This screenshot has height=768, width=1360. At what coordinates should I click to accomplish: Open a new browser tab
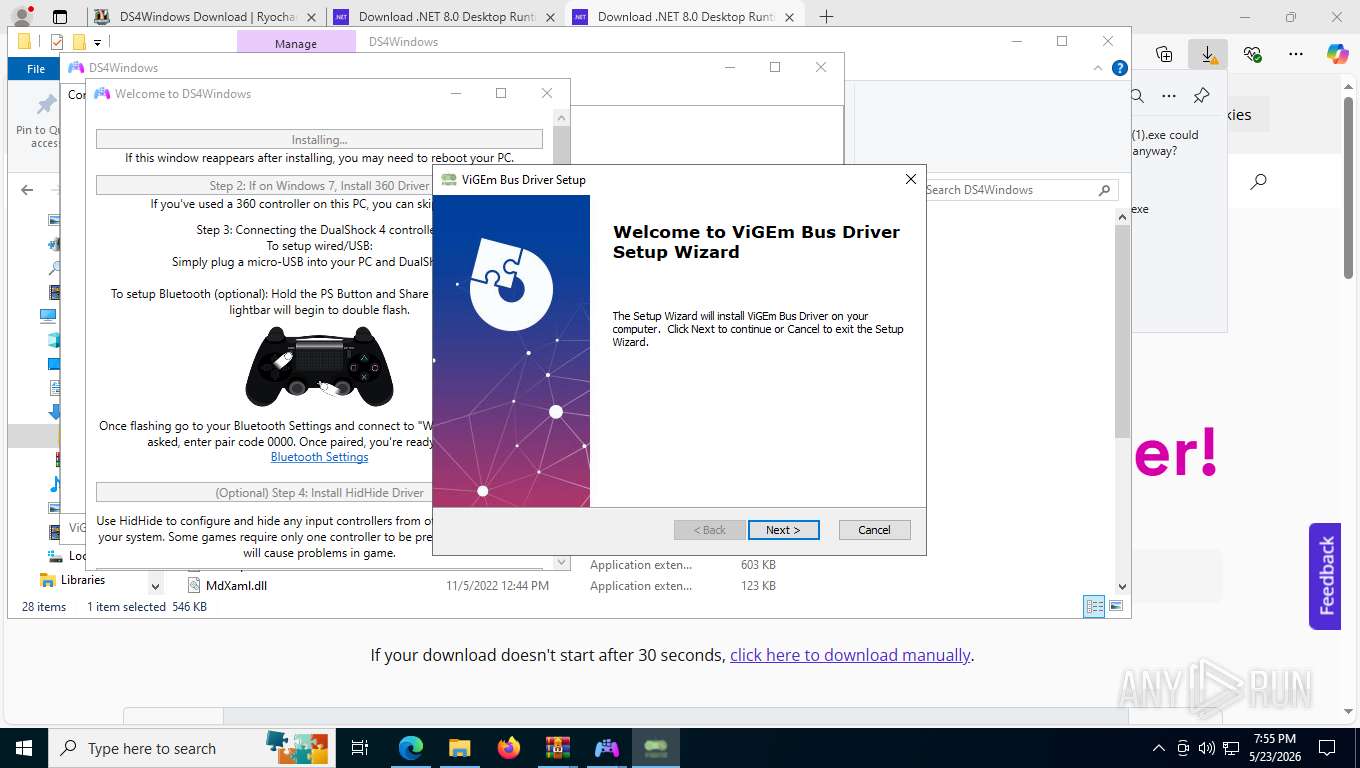click(x=826, y=17)
